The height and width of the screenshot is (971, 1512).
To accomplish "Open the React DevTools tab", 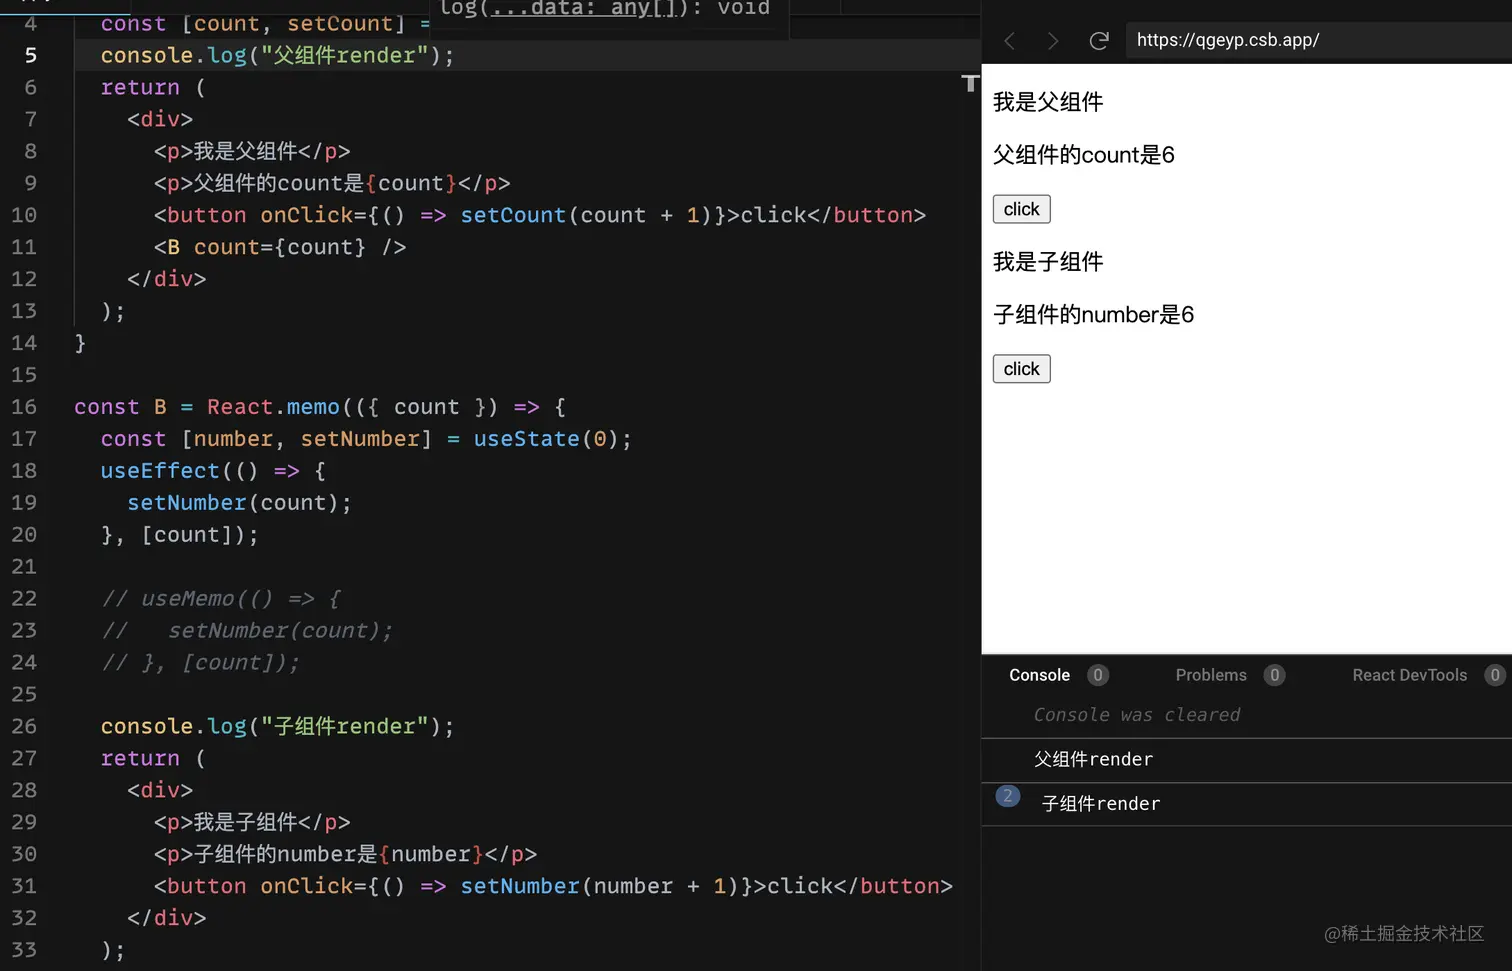I will pyautogui.click(x=1409, y=675).
